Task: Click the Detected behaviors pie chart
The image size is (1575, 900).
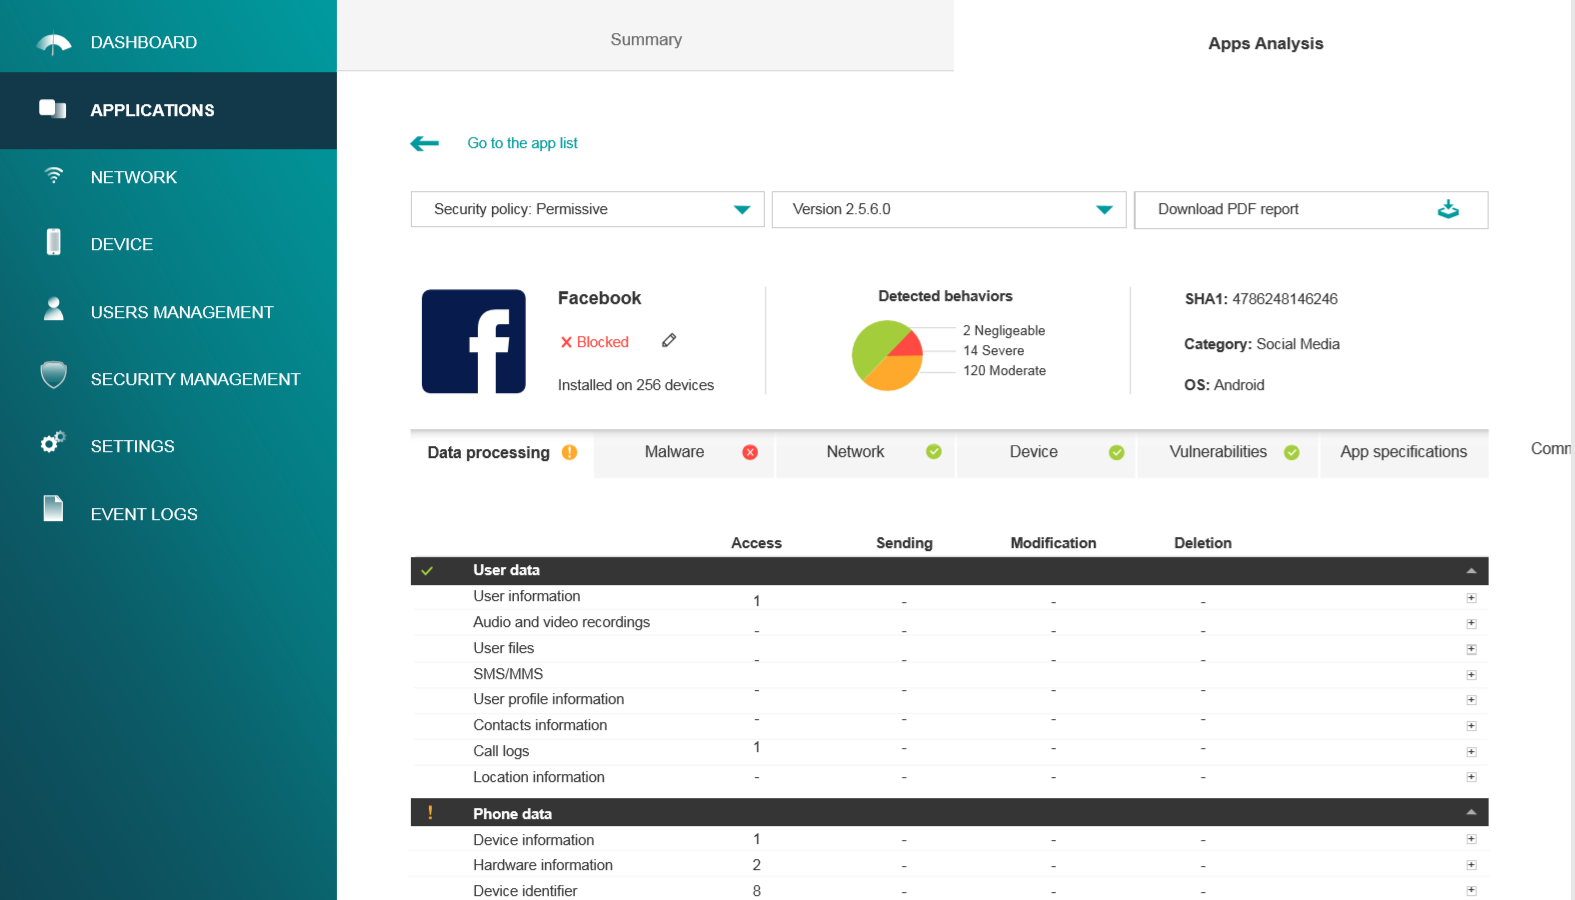Action: click(887, 355)
